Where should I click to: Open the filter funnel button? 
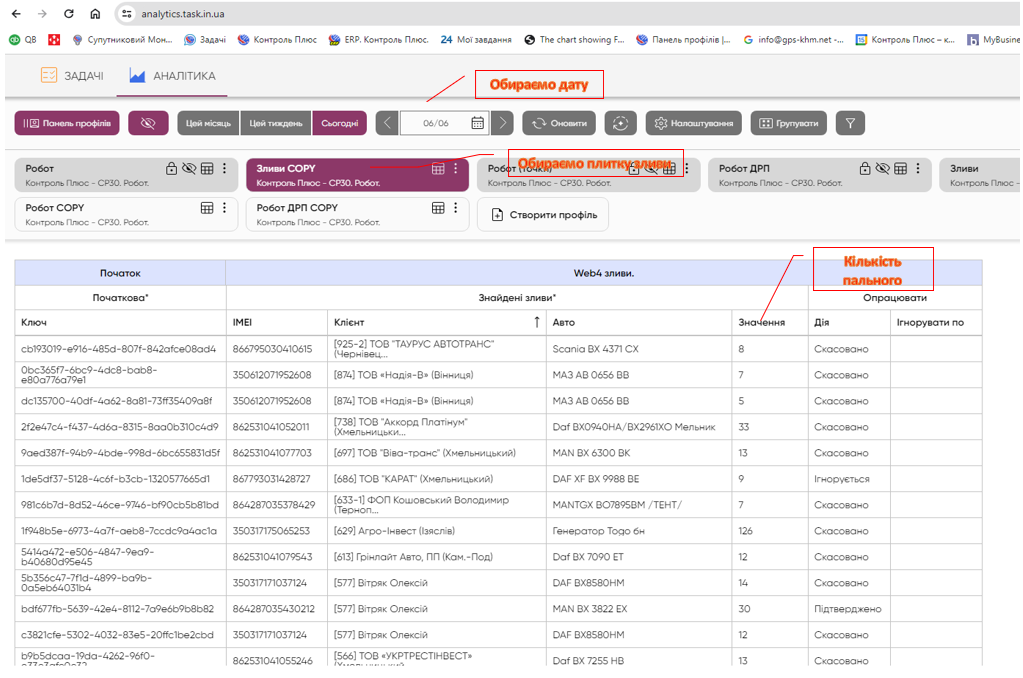coord(850,123)
